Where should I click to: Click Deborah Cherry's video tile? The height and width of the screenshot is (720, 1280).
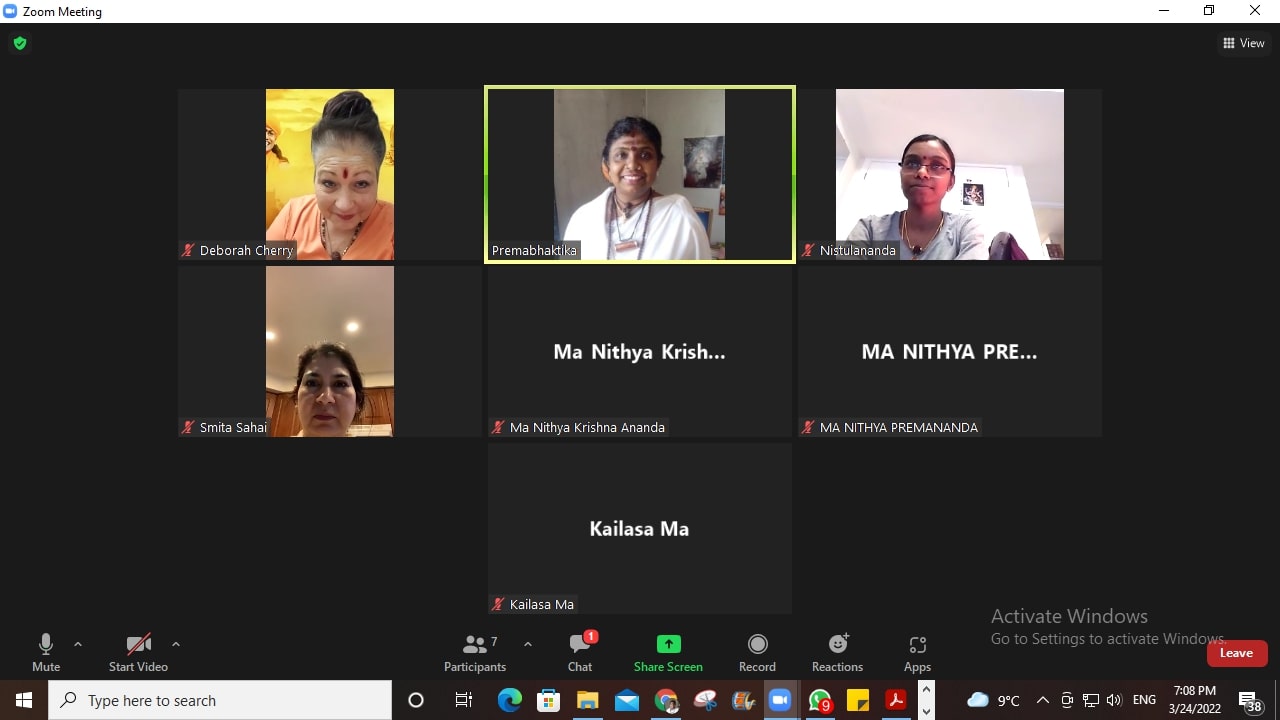pos(330,175)
